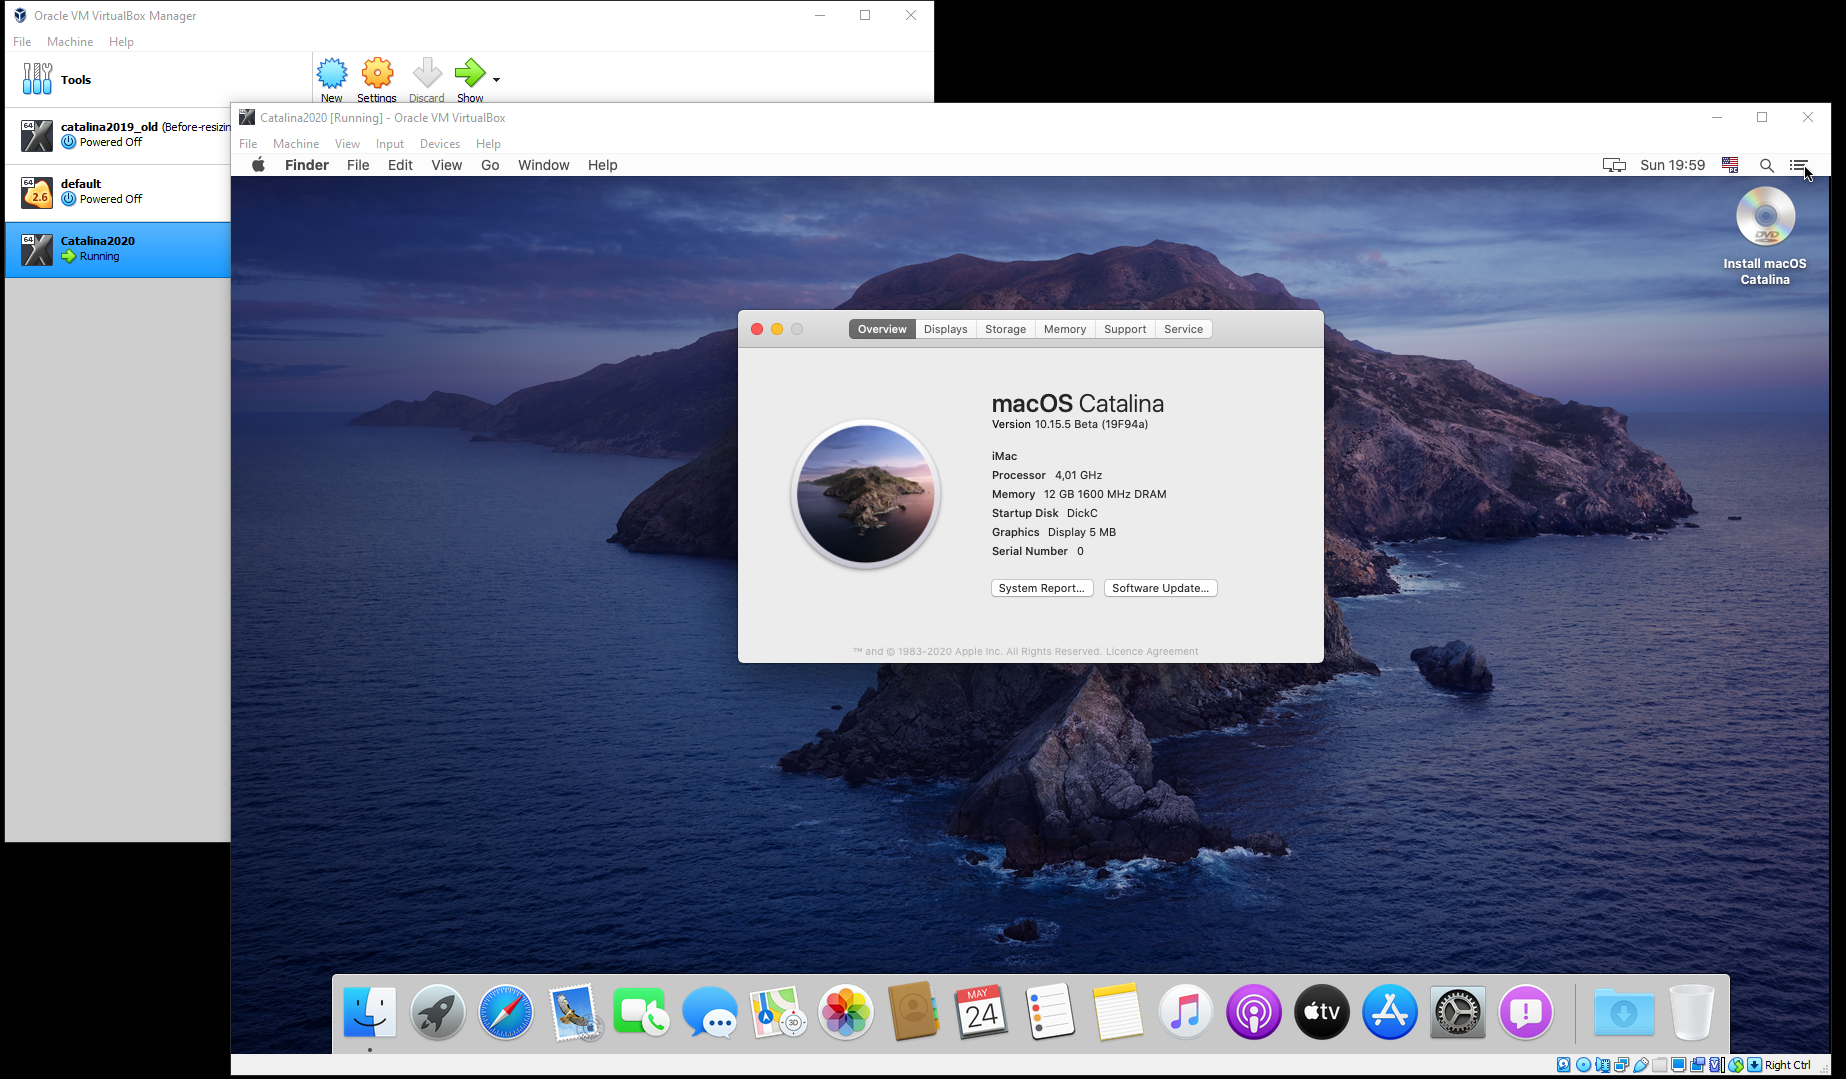Click the version 10.15.5 Beta text
Image resolution: width=1846 pixels, height=1079 pixels.
tap(1070, 424)
